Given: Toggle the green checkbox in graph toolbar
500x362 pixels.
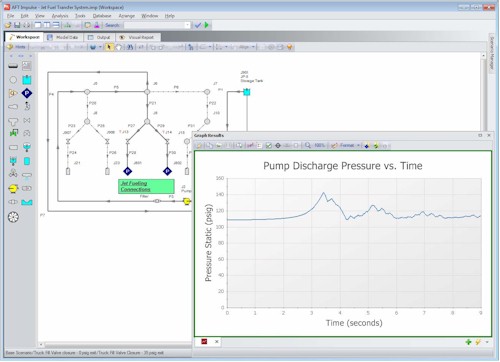Looking at the screenshot, I should [269, 145].
